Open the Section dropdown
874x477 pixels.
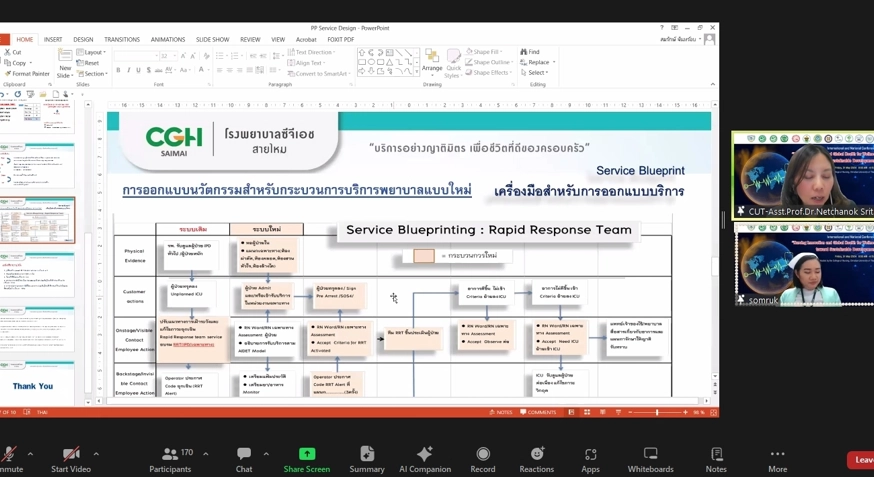[93, 74]
